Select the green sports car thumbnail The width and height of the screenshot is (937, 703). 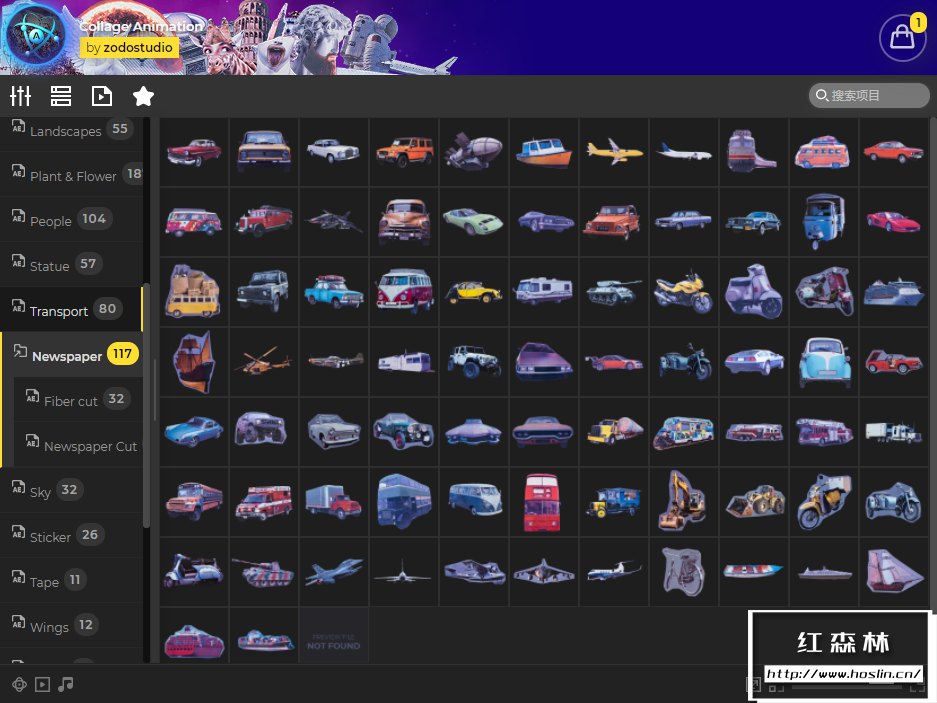click(474, 222)
